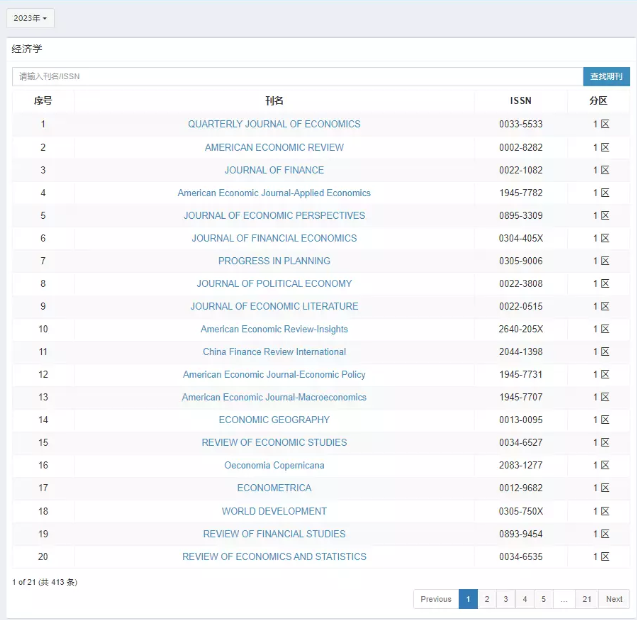
Task: Open REVIEW OF FINANCIAL STUDIES link
Action: click(274, 534)
